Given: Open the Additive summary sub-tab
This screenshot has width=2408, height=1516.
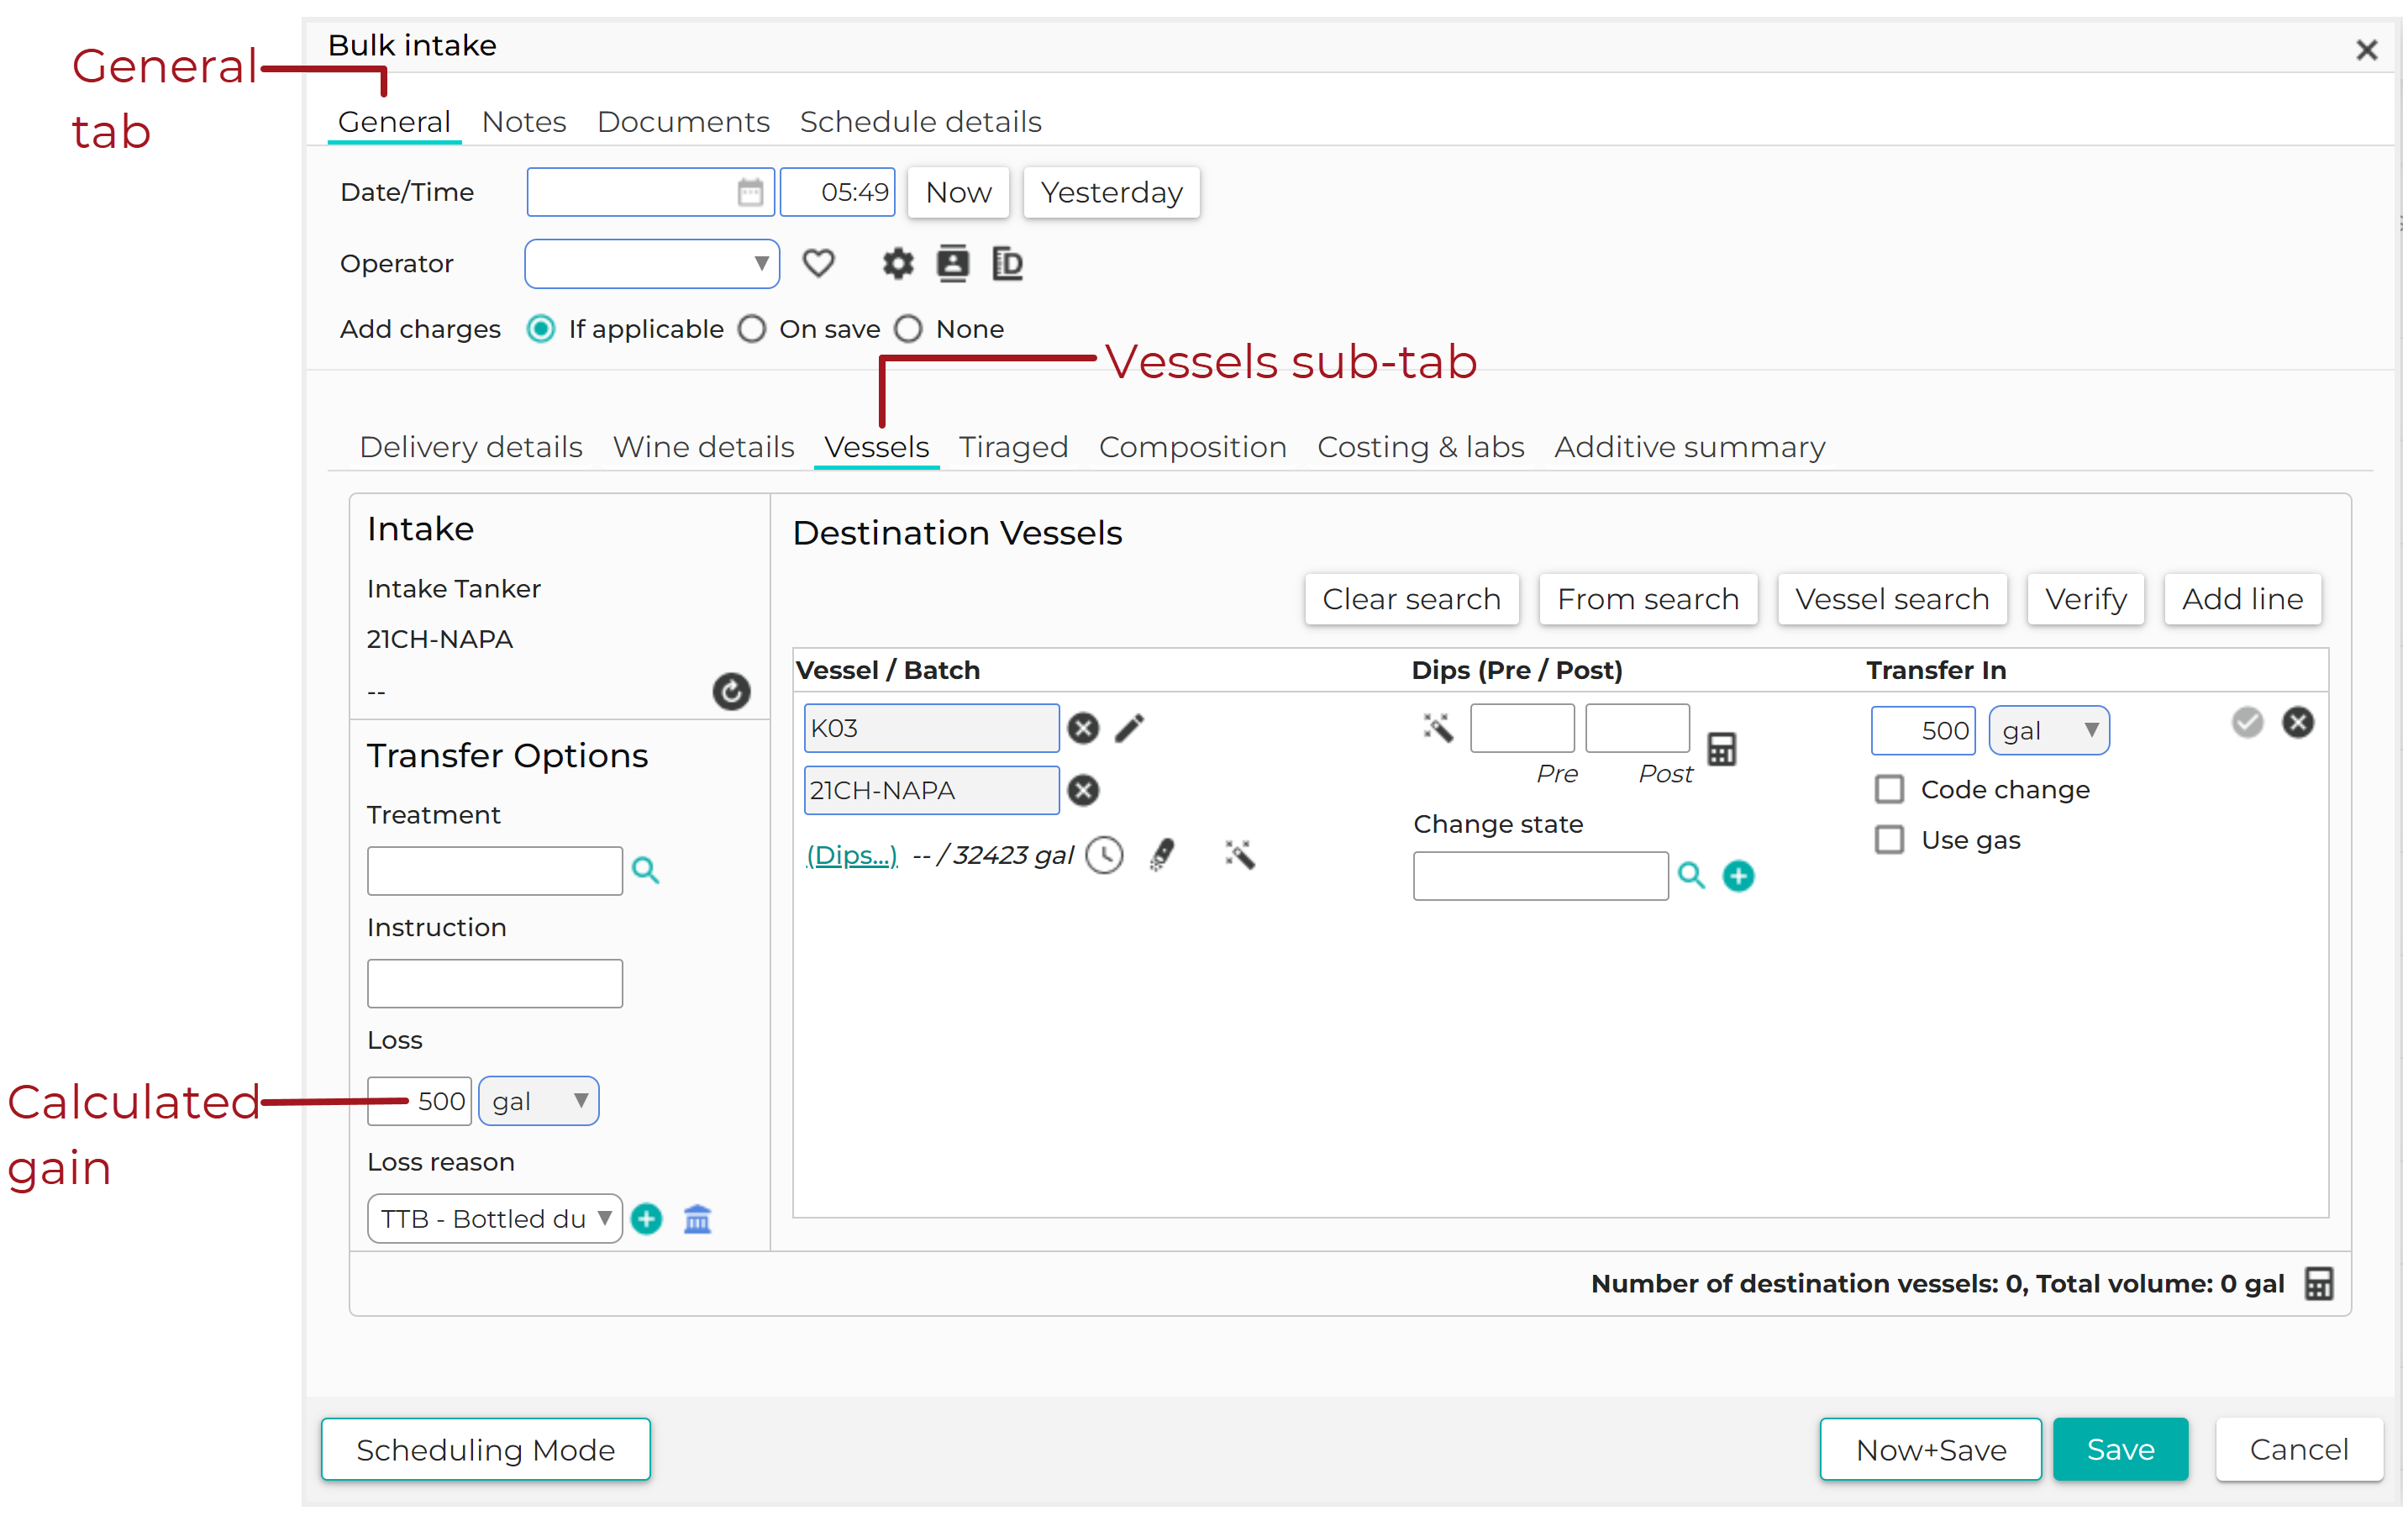Looking at the screenshot, I should click(x=1690, y=447).
